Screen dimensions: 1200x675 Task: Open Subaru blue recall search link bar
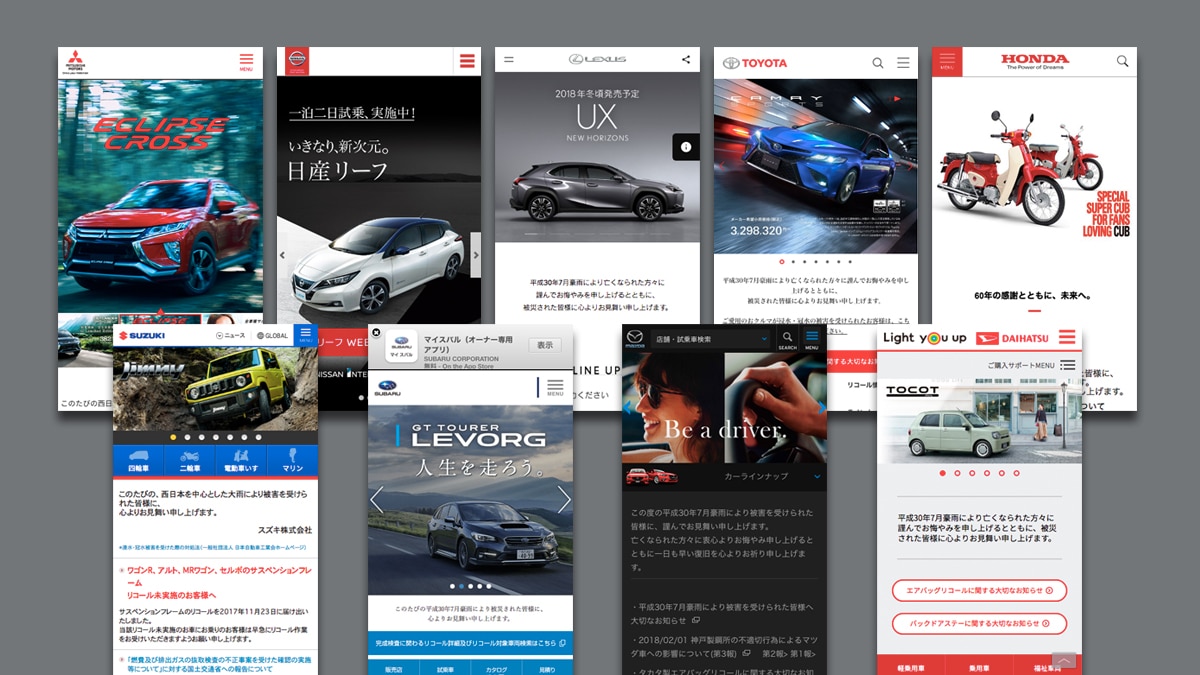point(470,643)
